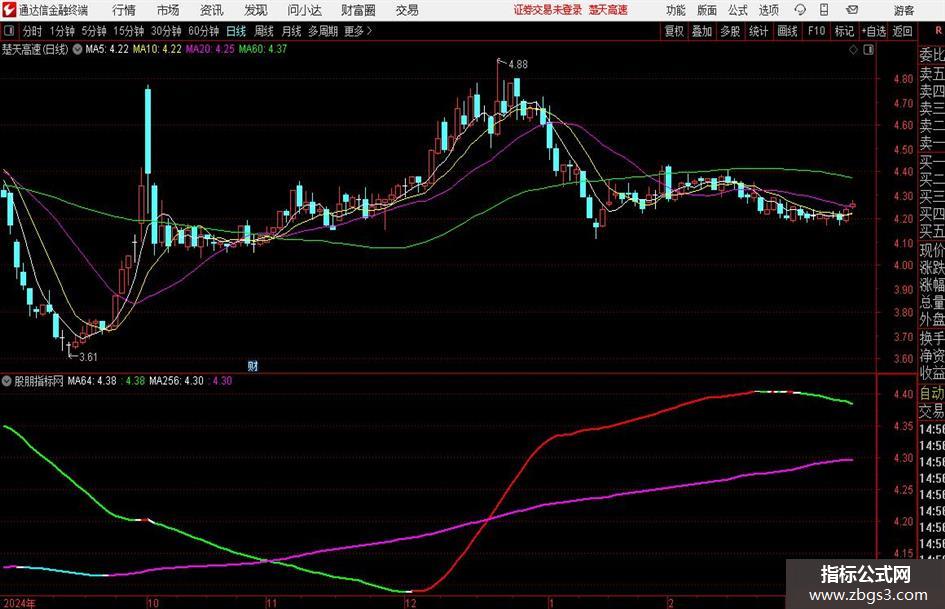The height and width of the screenshot is (609, 945).
Task: Click the MA64: 4.38 sub-indicator value
Action: tap(92, 381)
